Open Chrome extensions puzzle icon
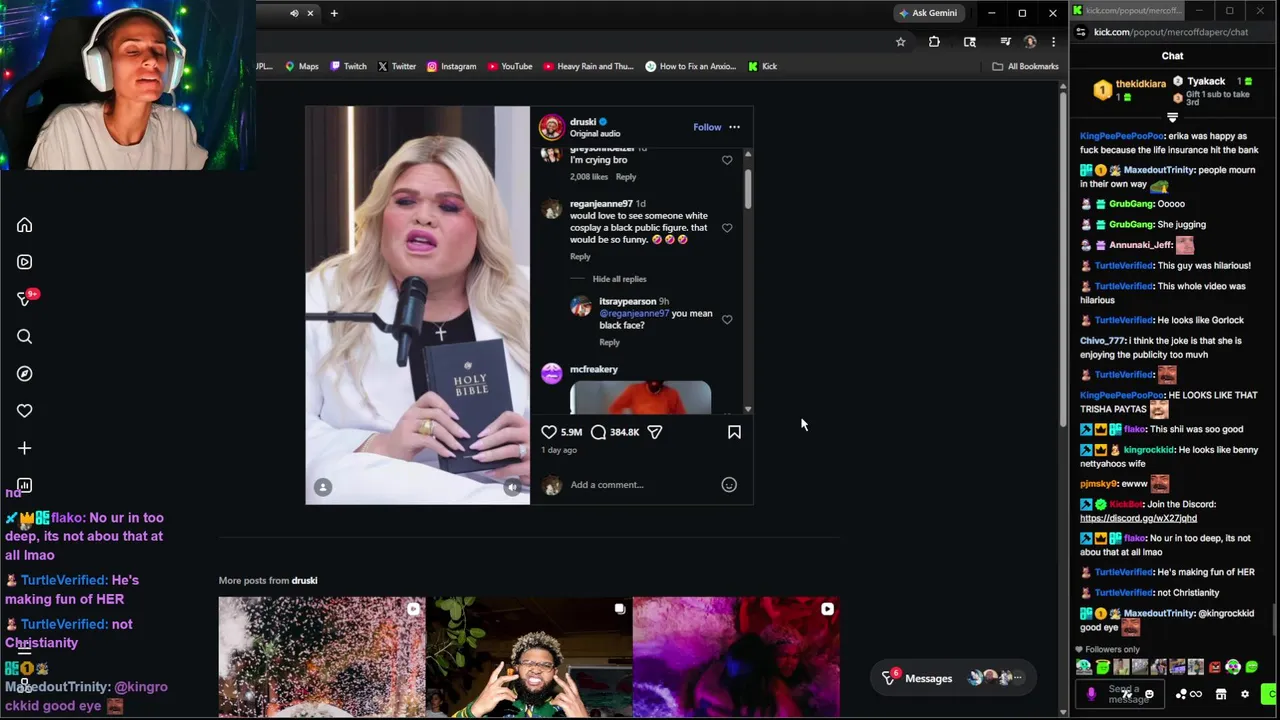Screen dimensions: 1280x720 point(934,42)
